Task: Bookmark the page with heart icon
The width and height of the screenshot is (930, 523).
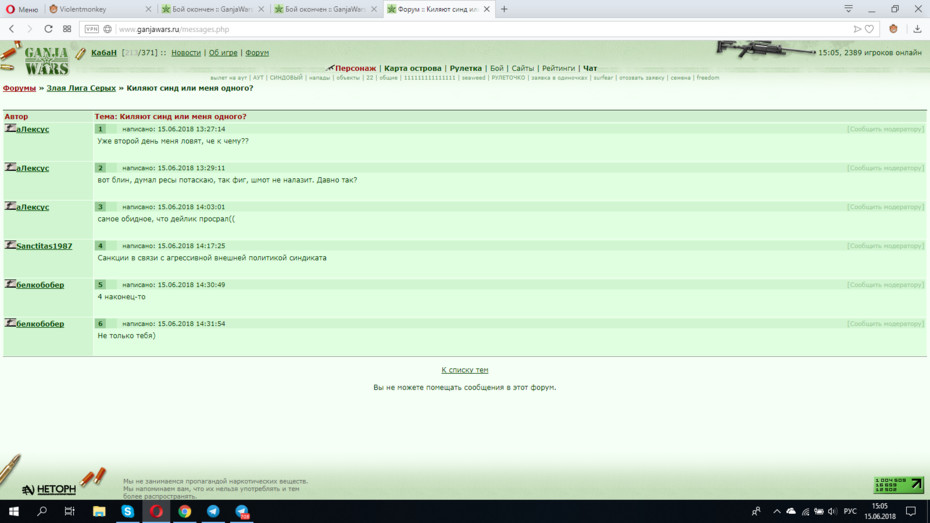Action: tap(870, 29)
